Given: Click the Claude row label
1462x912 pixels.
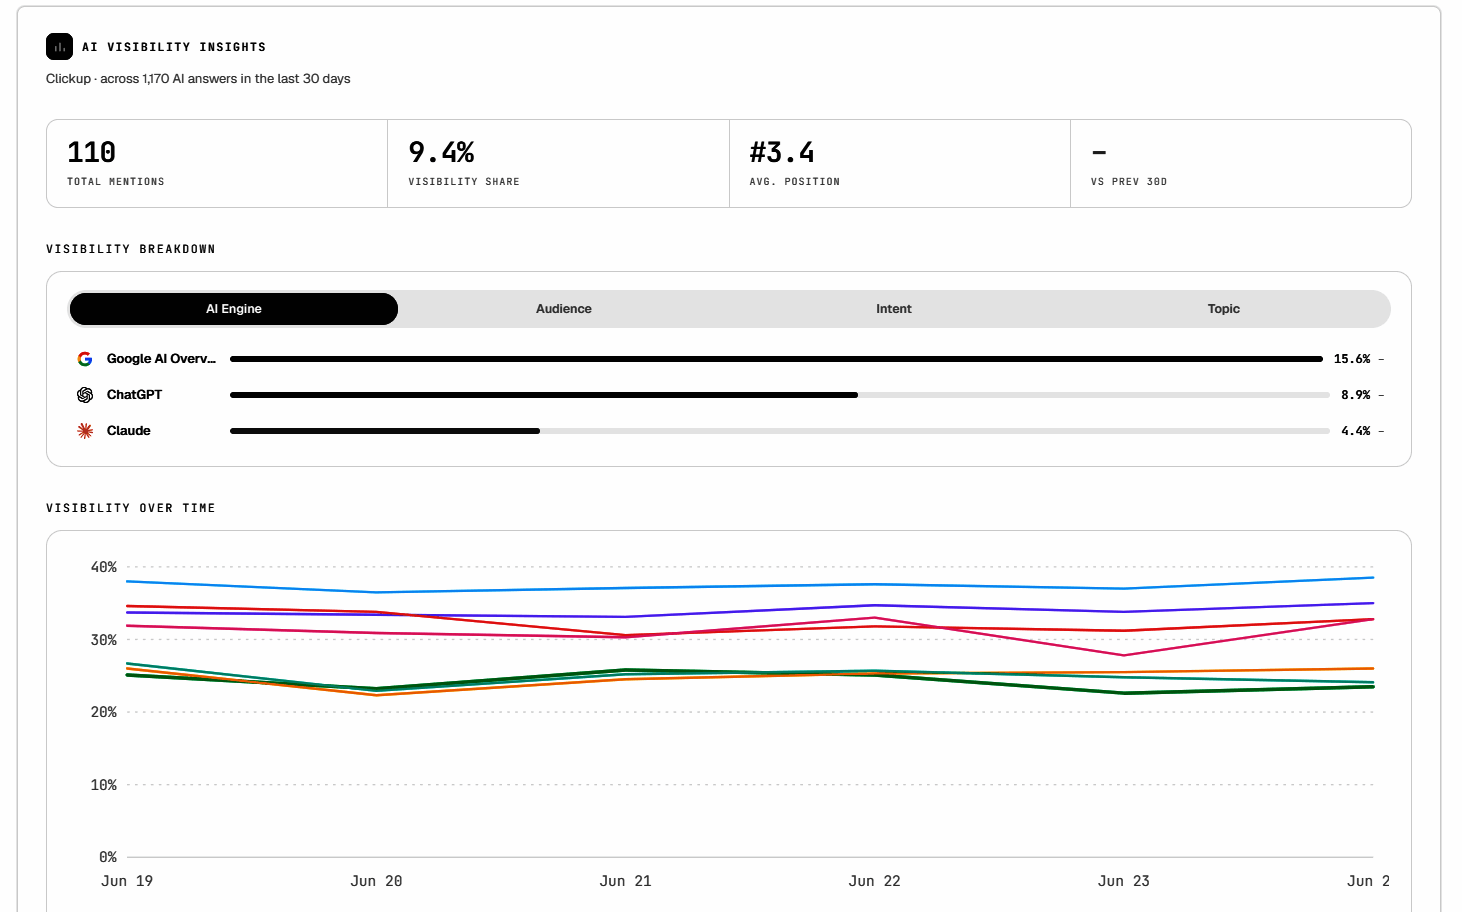Looking at the screenshot, I should (x=129, y=431).
